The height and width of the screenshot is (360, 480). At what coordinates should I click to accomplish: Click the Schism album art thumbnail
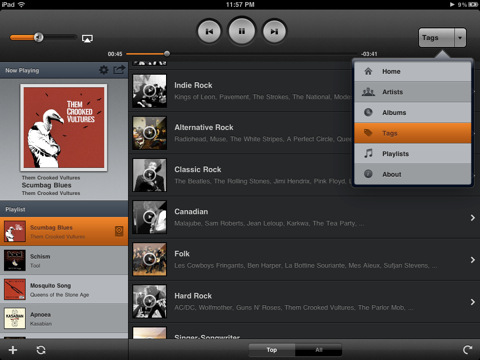tap(15, 260)
